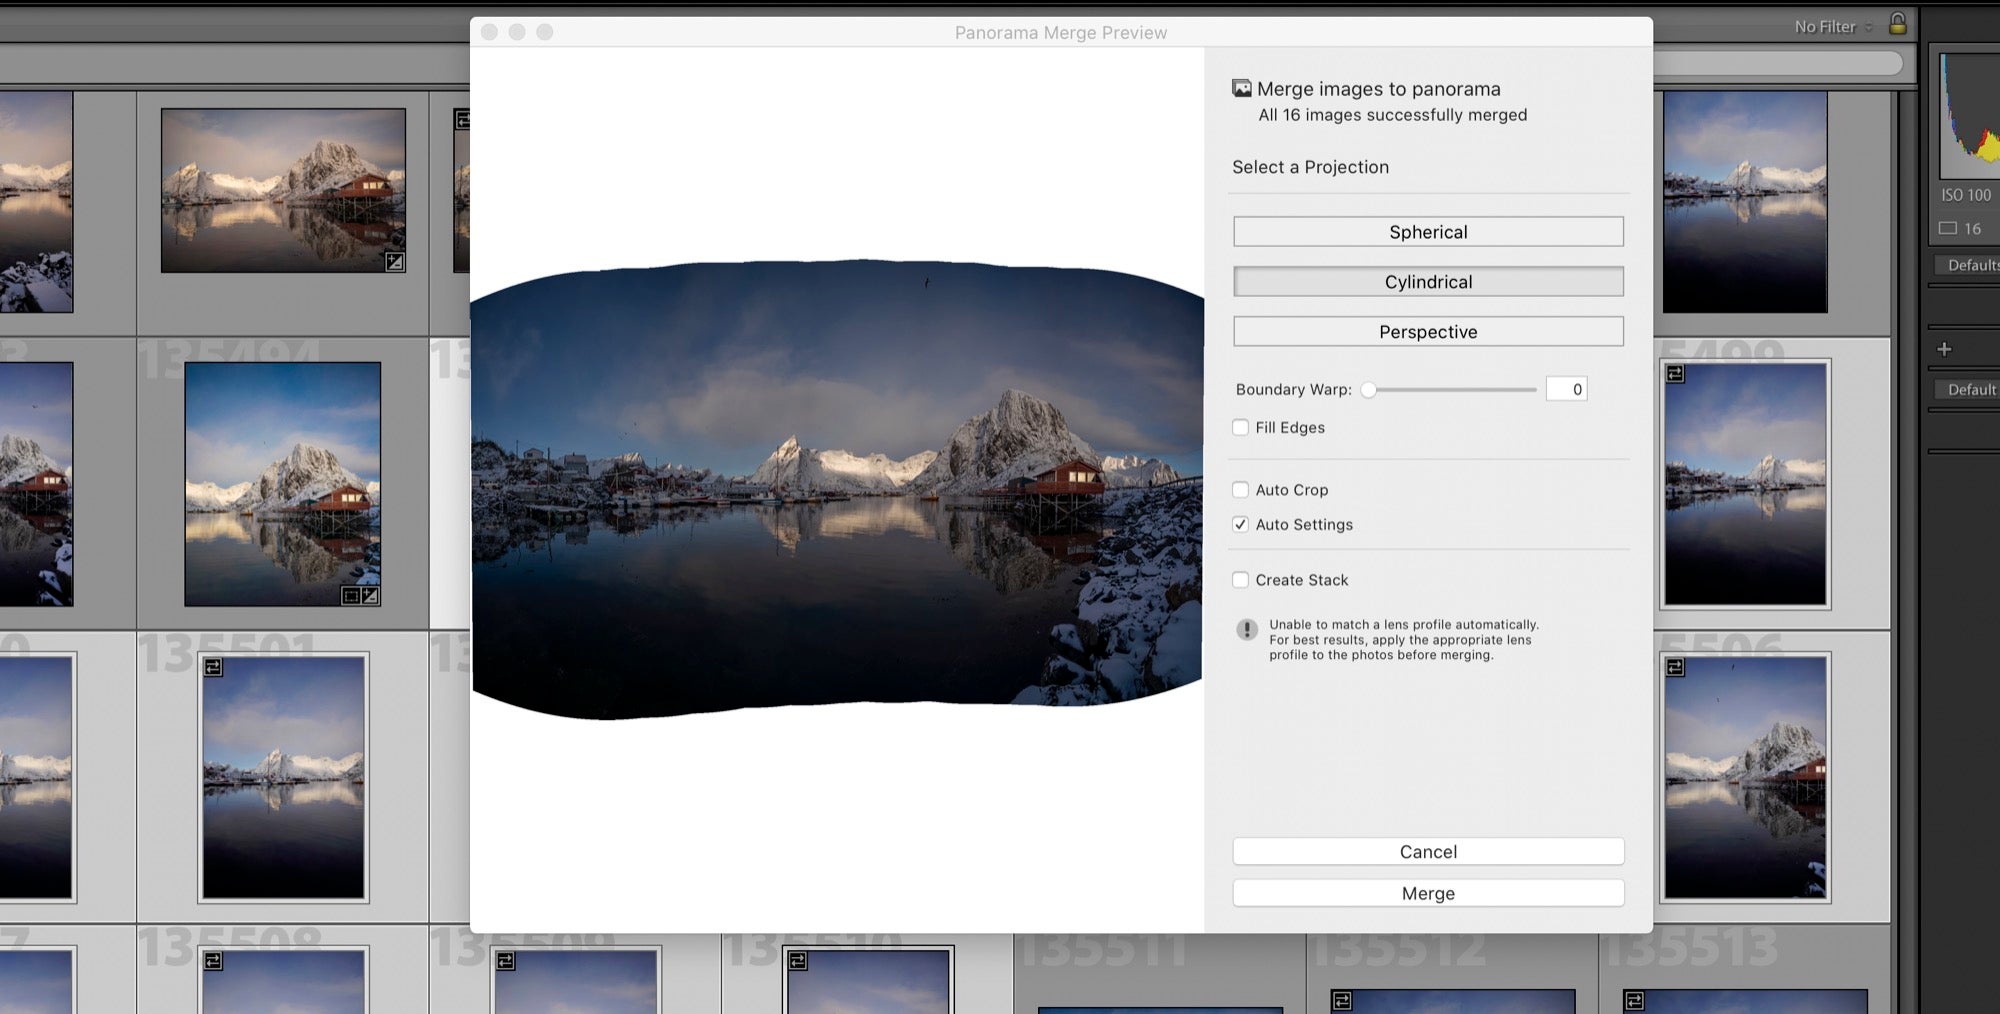Viewport: 2000px width, 1014px height.
Task: Click the histogram in the right panel
Action: (1970, 115)
